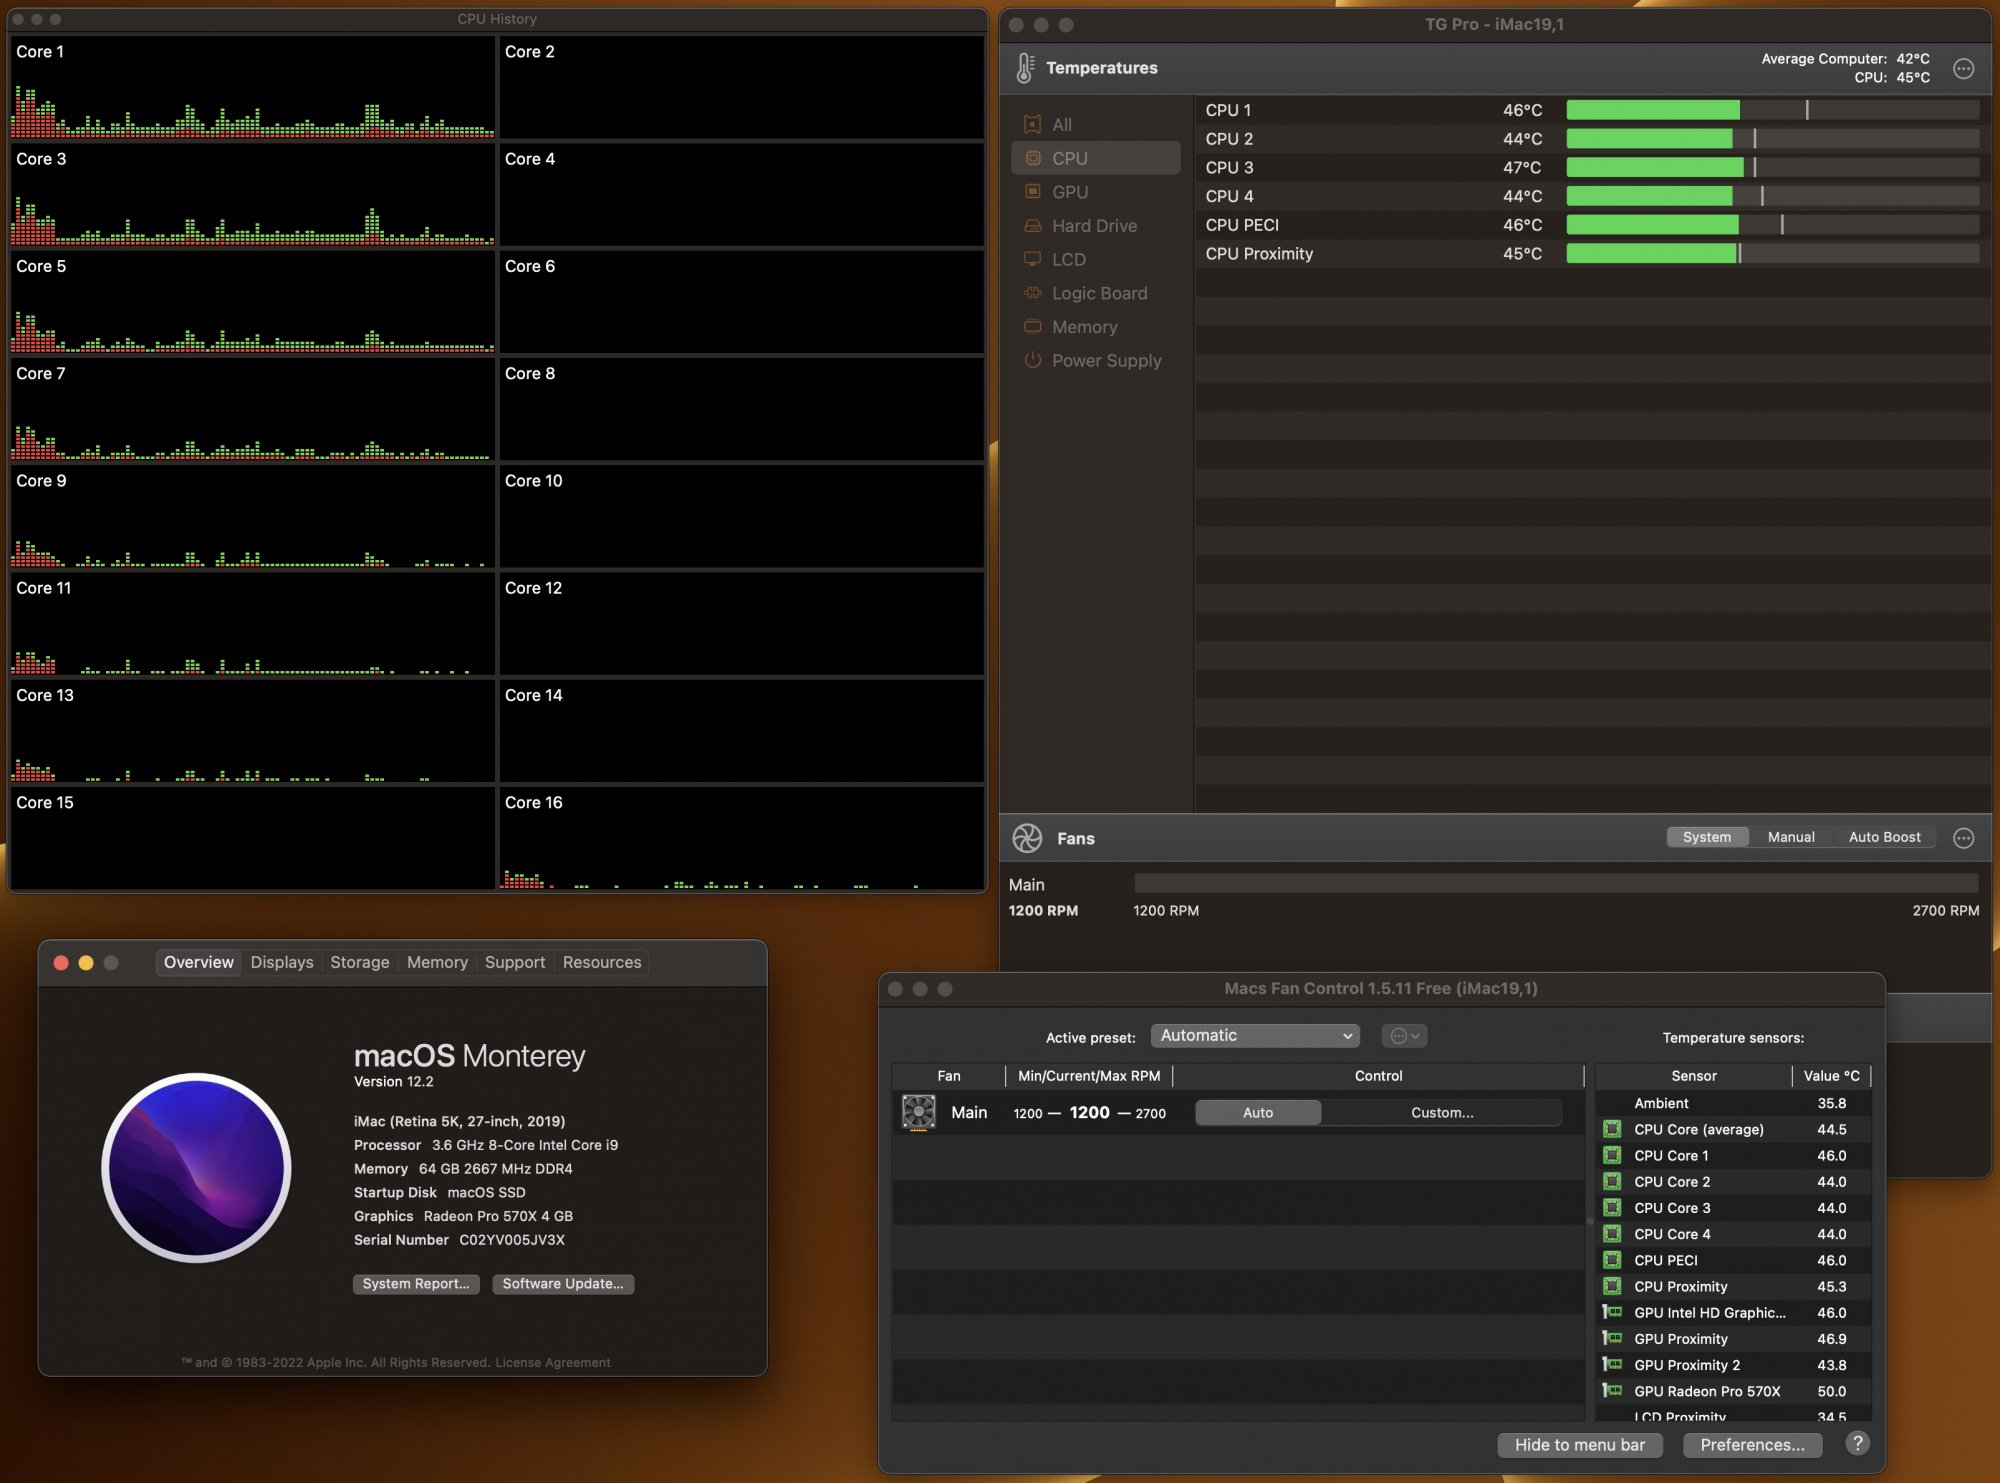Toggle to Manual fan control mode

(x=1791, y=837)
